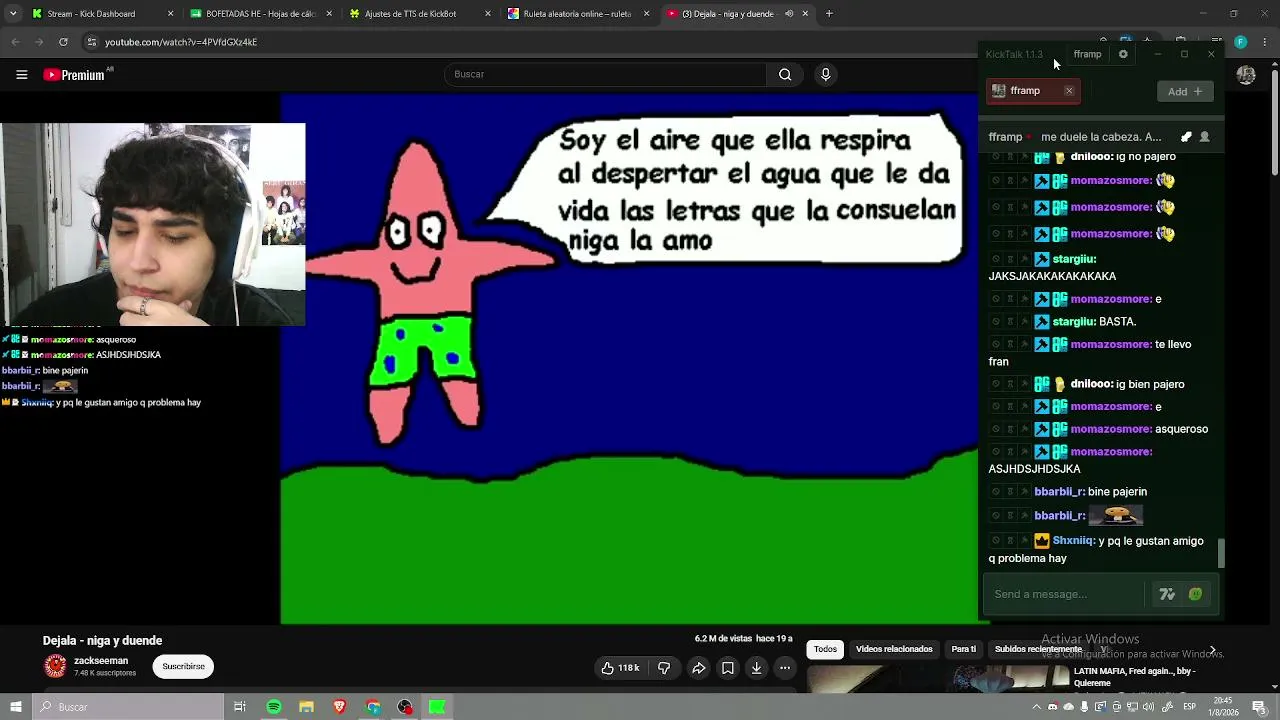The image size is (1280, 720).
Task: Open KickTalk pinned message icon
Action: point(1186,137)
